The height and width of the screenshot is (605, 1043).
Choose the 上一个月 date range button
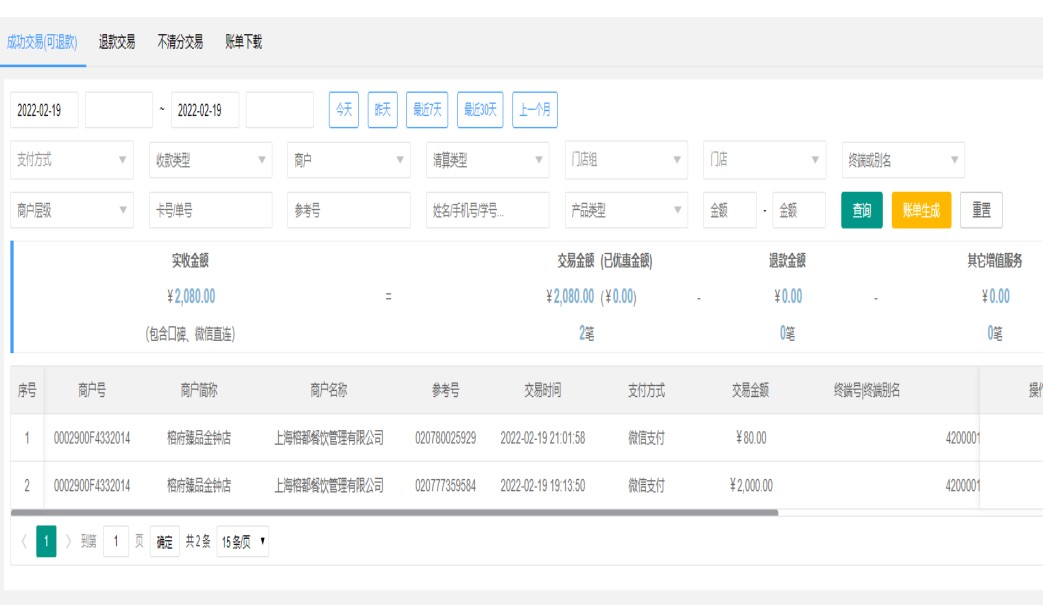[535, 110]
